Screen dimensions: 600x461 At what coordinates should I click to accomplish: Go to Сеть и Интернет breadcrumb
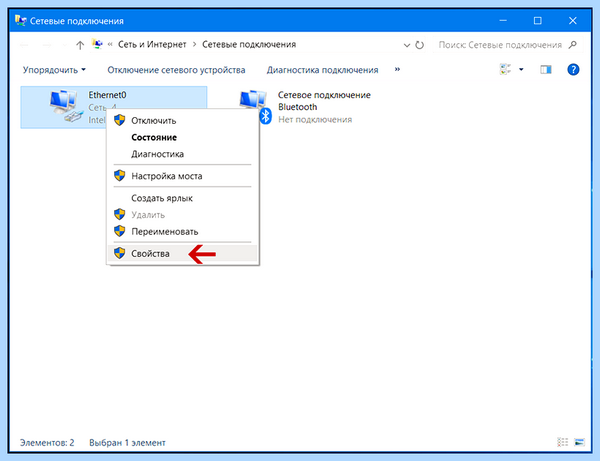click(x=152, y=45)
